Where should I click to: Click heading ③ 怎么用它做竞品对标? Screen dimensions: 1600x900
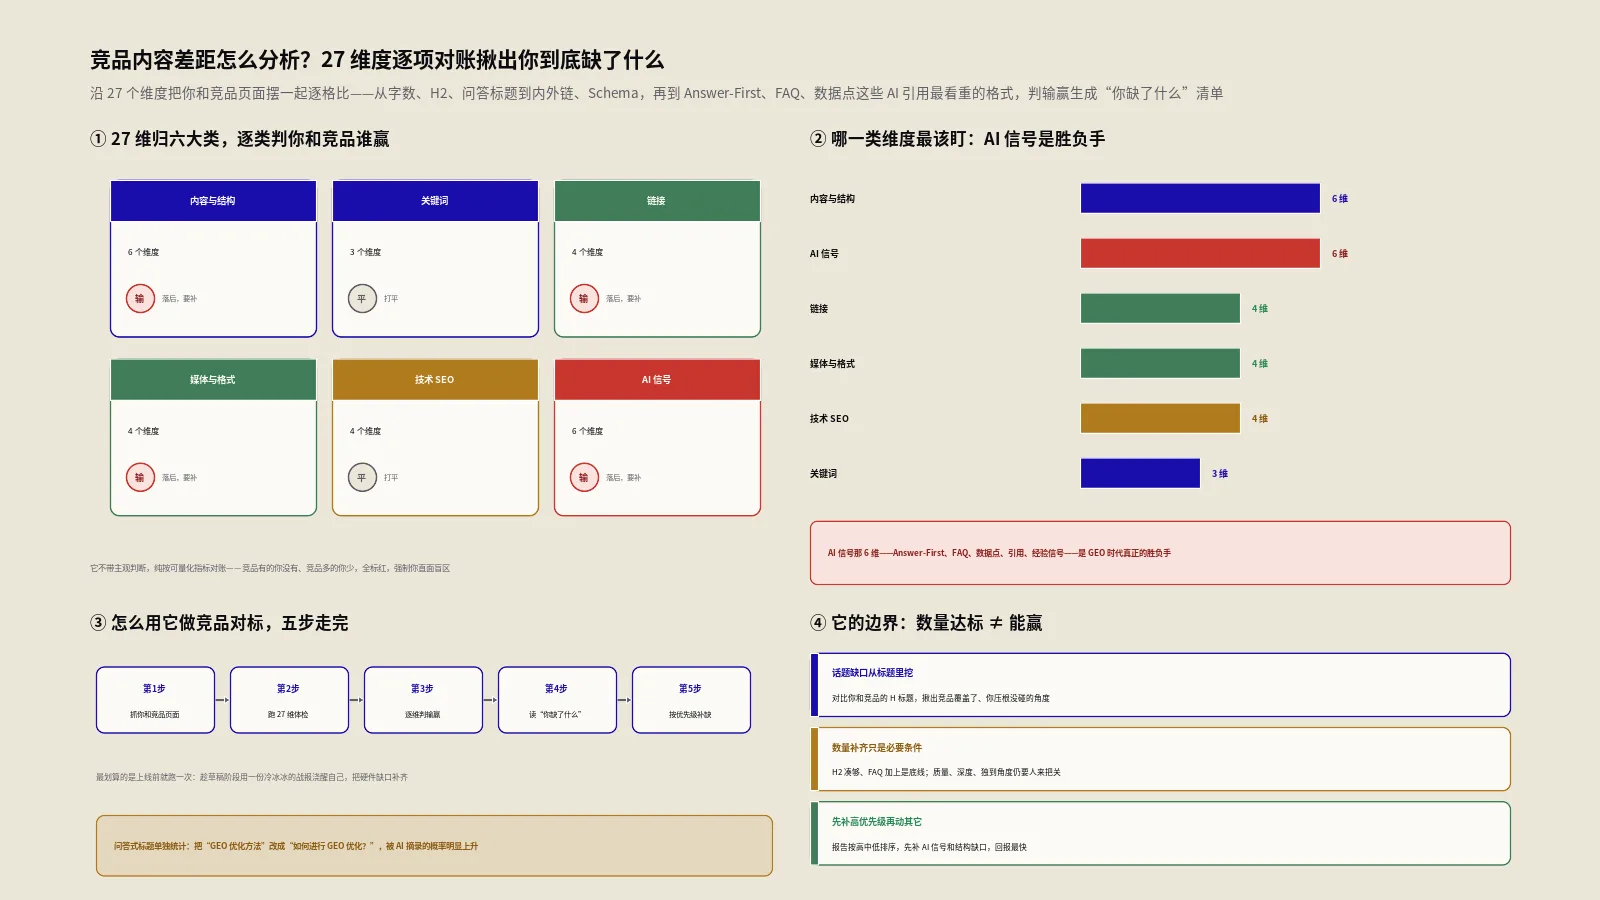[219, 623]
